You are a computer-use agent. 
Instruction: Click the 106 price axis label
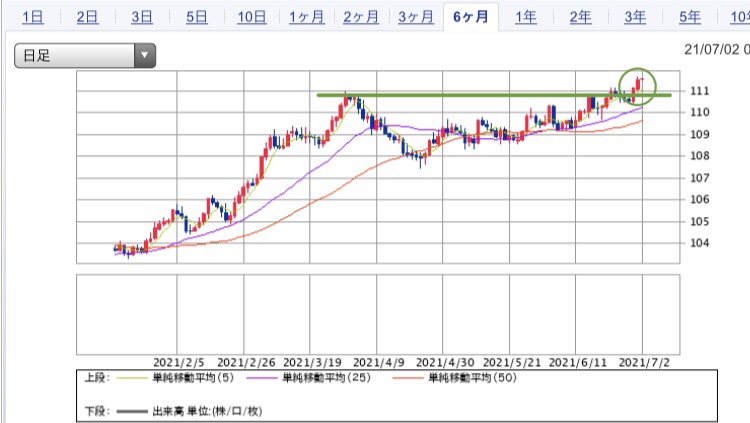pyautogui.click(x=699, y=200)
